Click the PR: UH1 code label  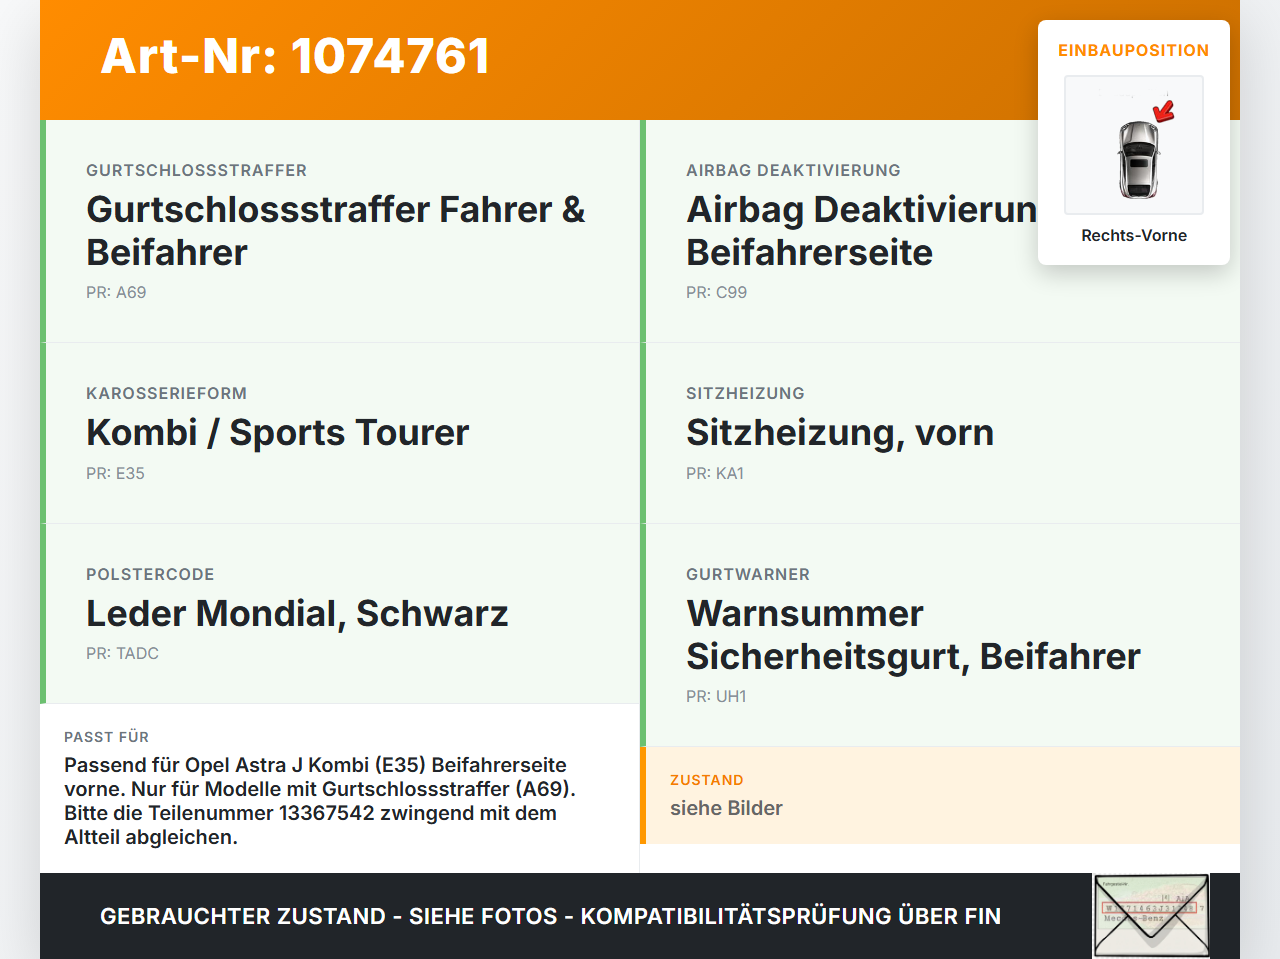click(x=716, y=697)
